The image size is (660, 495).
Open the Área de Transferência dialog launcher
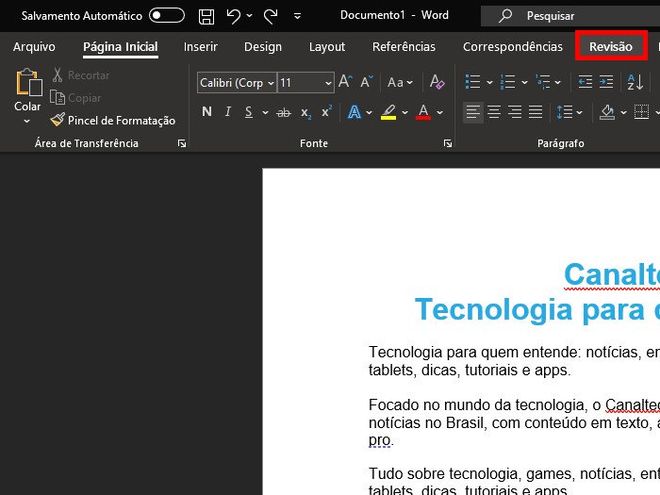[x=182, y=144]
